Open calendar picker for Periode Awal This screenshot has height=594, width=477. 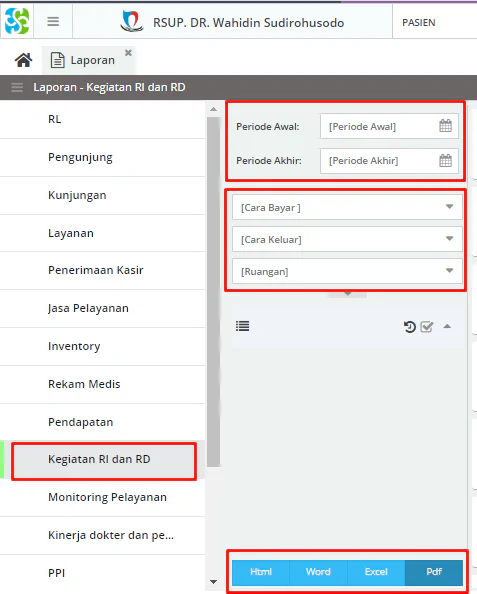click(445, 126)
